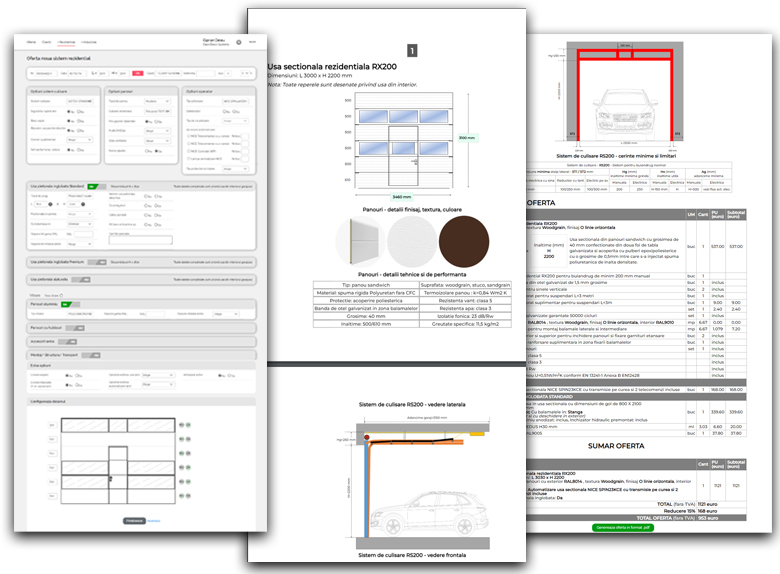Open the first dropdown under Extra optiuni

click(158, 375)
